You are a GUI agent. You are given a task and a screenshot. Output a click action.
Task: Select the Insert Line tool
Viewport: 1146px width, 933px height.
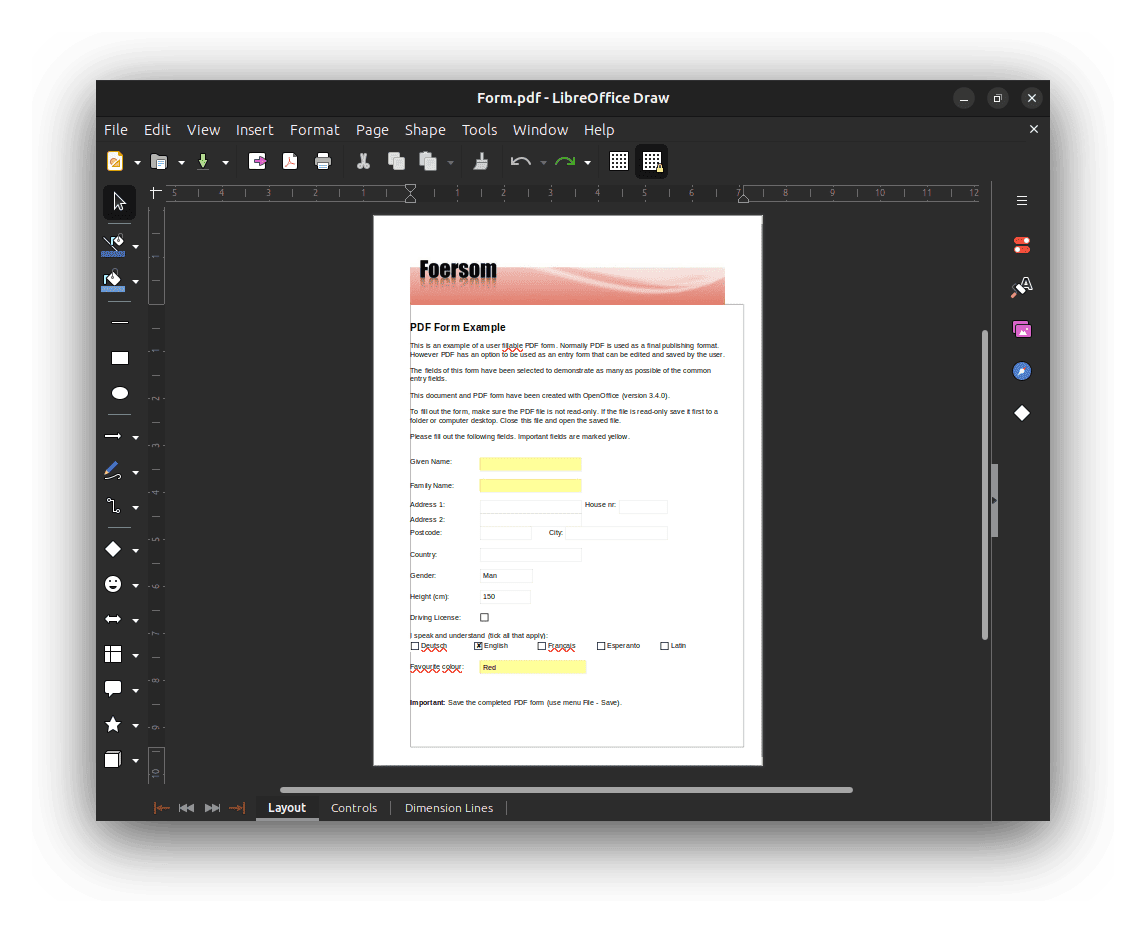coord(120,322)
